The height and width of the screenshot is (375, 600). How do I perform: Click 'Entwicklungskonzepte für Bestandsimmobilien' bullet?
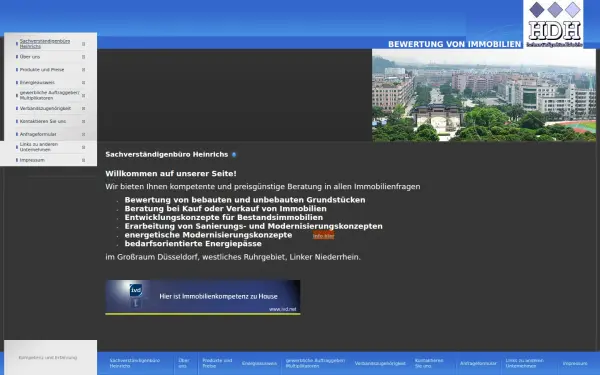point(223,217)
